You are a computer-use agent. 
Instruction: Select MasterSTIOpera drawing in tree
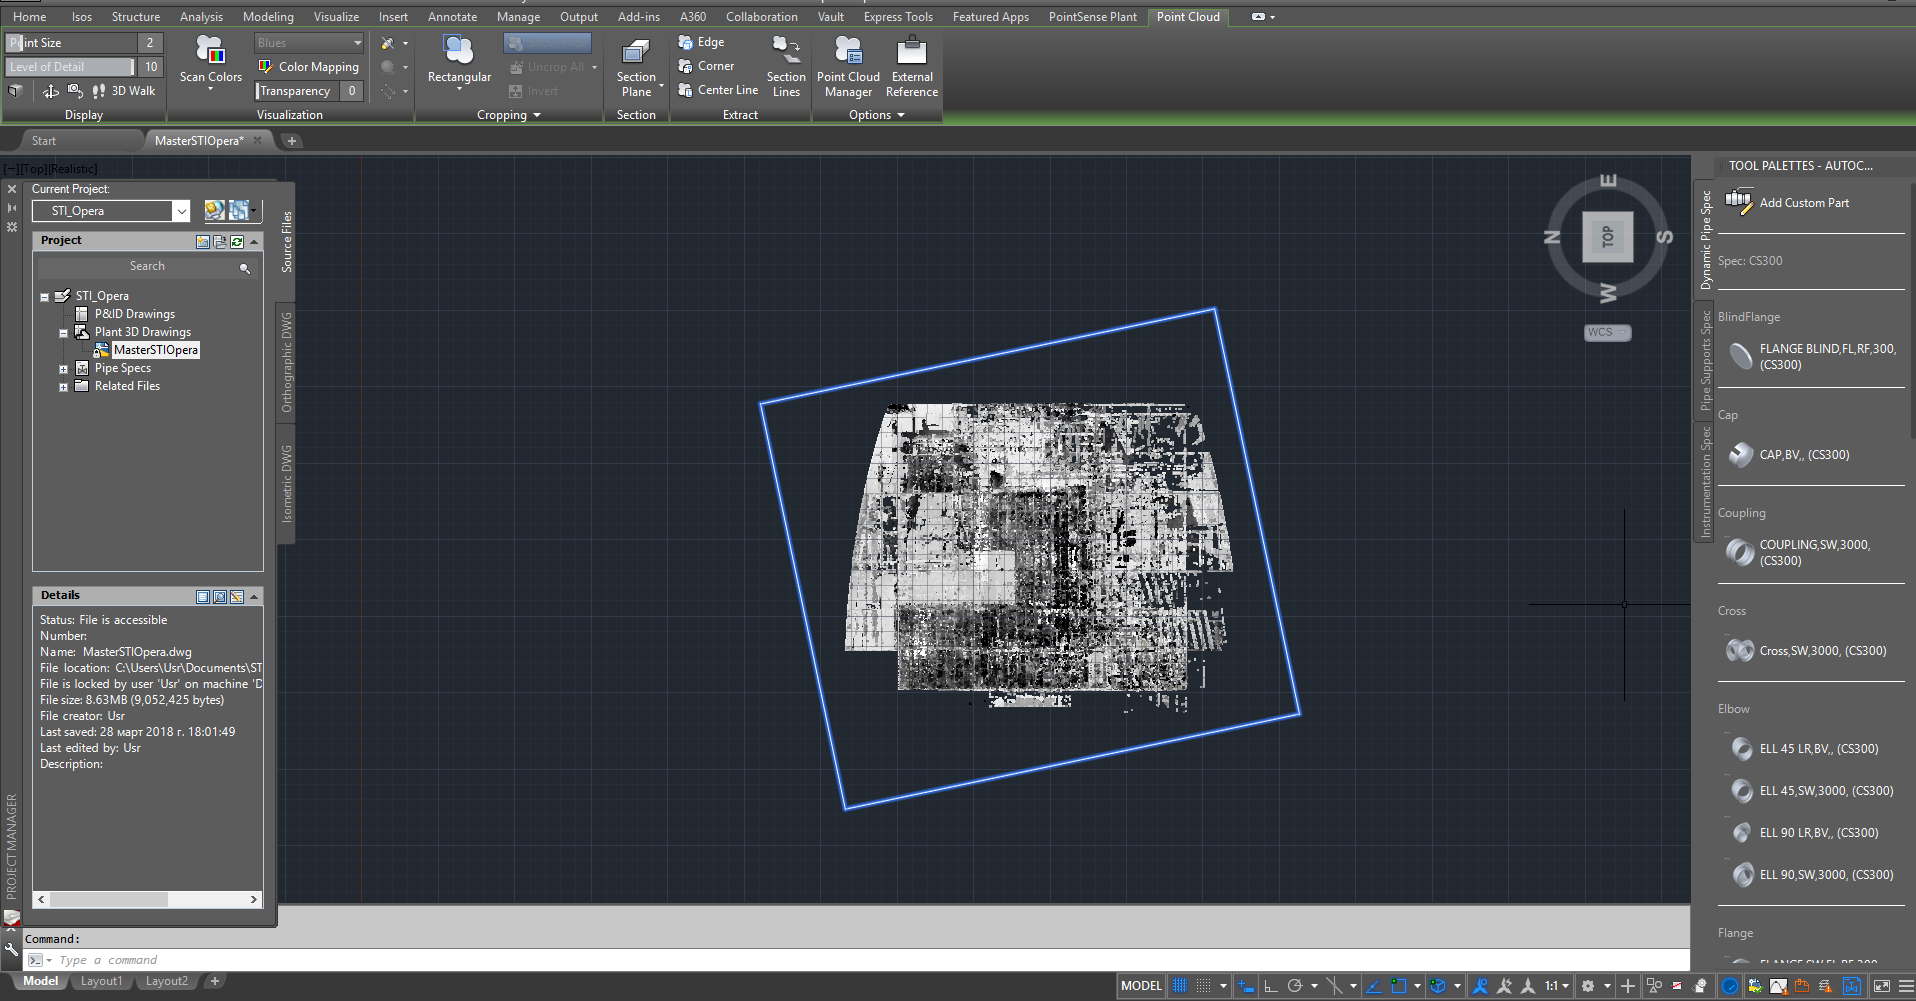[x=156, y=350]
